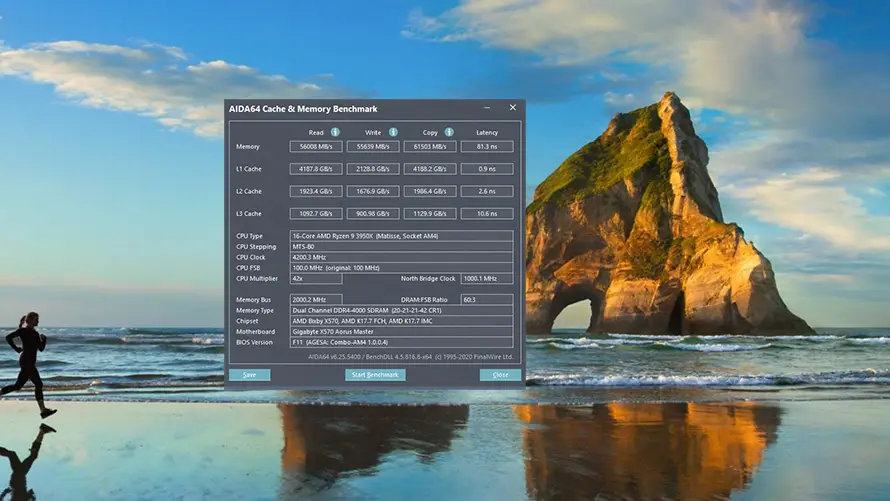This screenshot has width=890, height=501.
Task: Click the Close button at the bottom
Action: pyautogui.click(x=500, y=374)
